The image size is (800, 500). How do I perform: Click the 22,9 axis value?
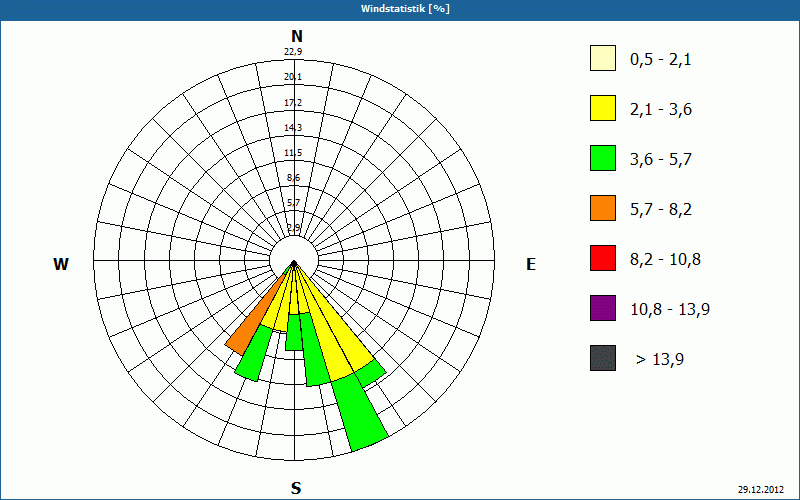tap(293, 52)
